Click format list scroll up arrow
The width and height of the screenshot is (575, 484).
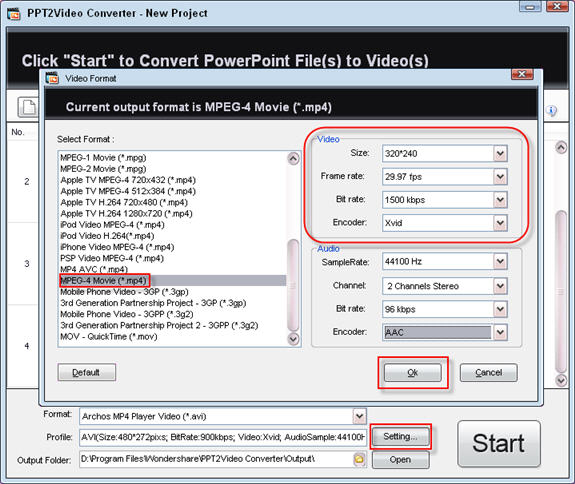click(293, 158)
